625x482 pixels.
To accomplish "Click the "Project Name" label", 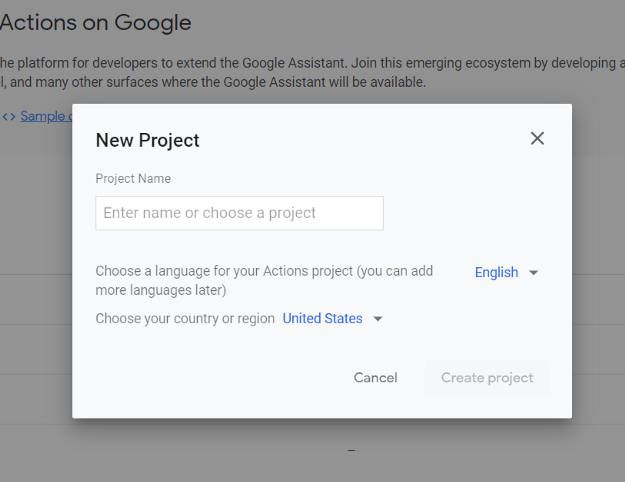I will pyautogui.click(x=133, y=178).
